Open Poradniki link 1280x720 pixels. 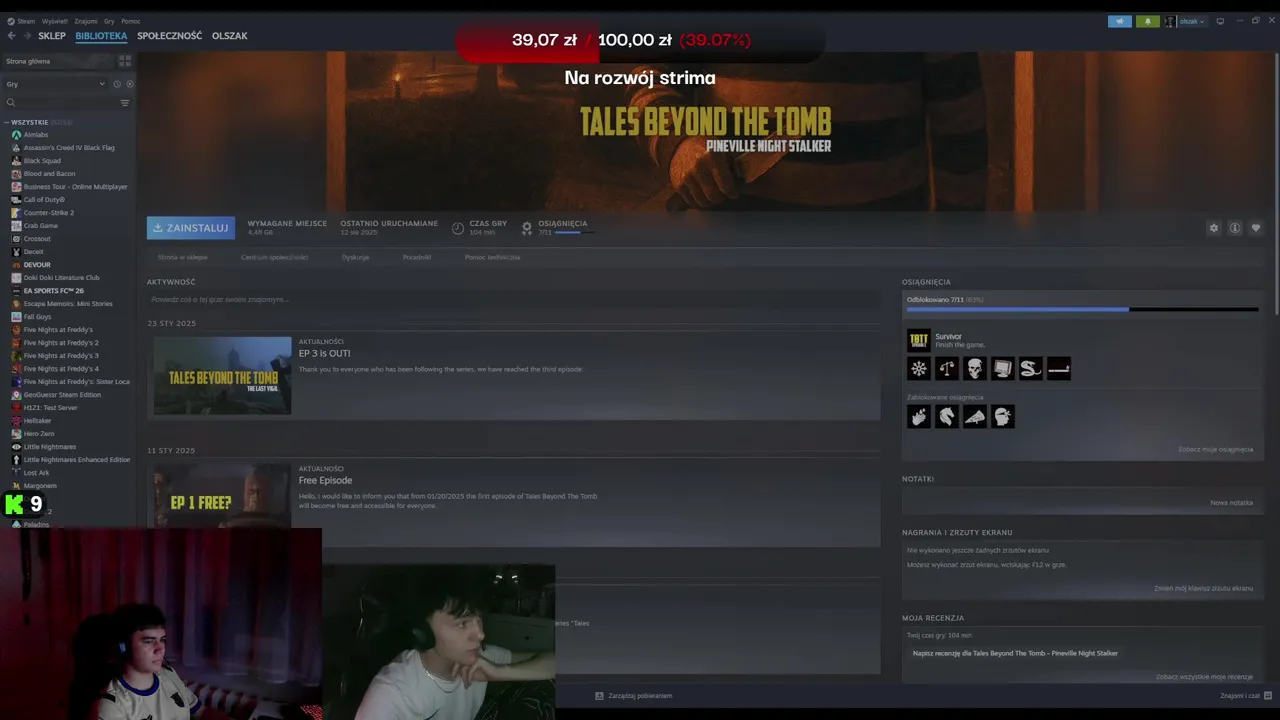(x=417, y=257)
